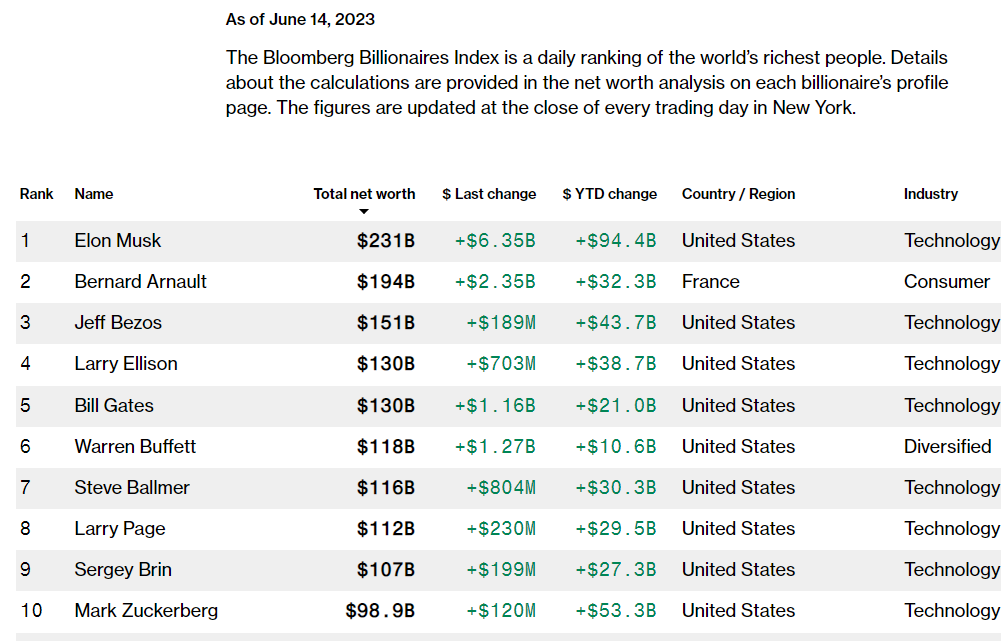This screenshot has height=641, width=1001.
Task: Open Bill Gates profile
Action: [114, 405]
